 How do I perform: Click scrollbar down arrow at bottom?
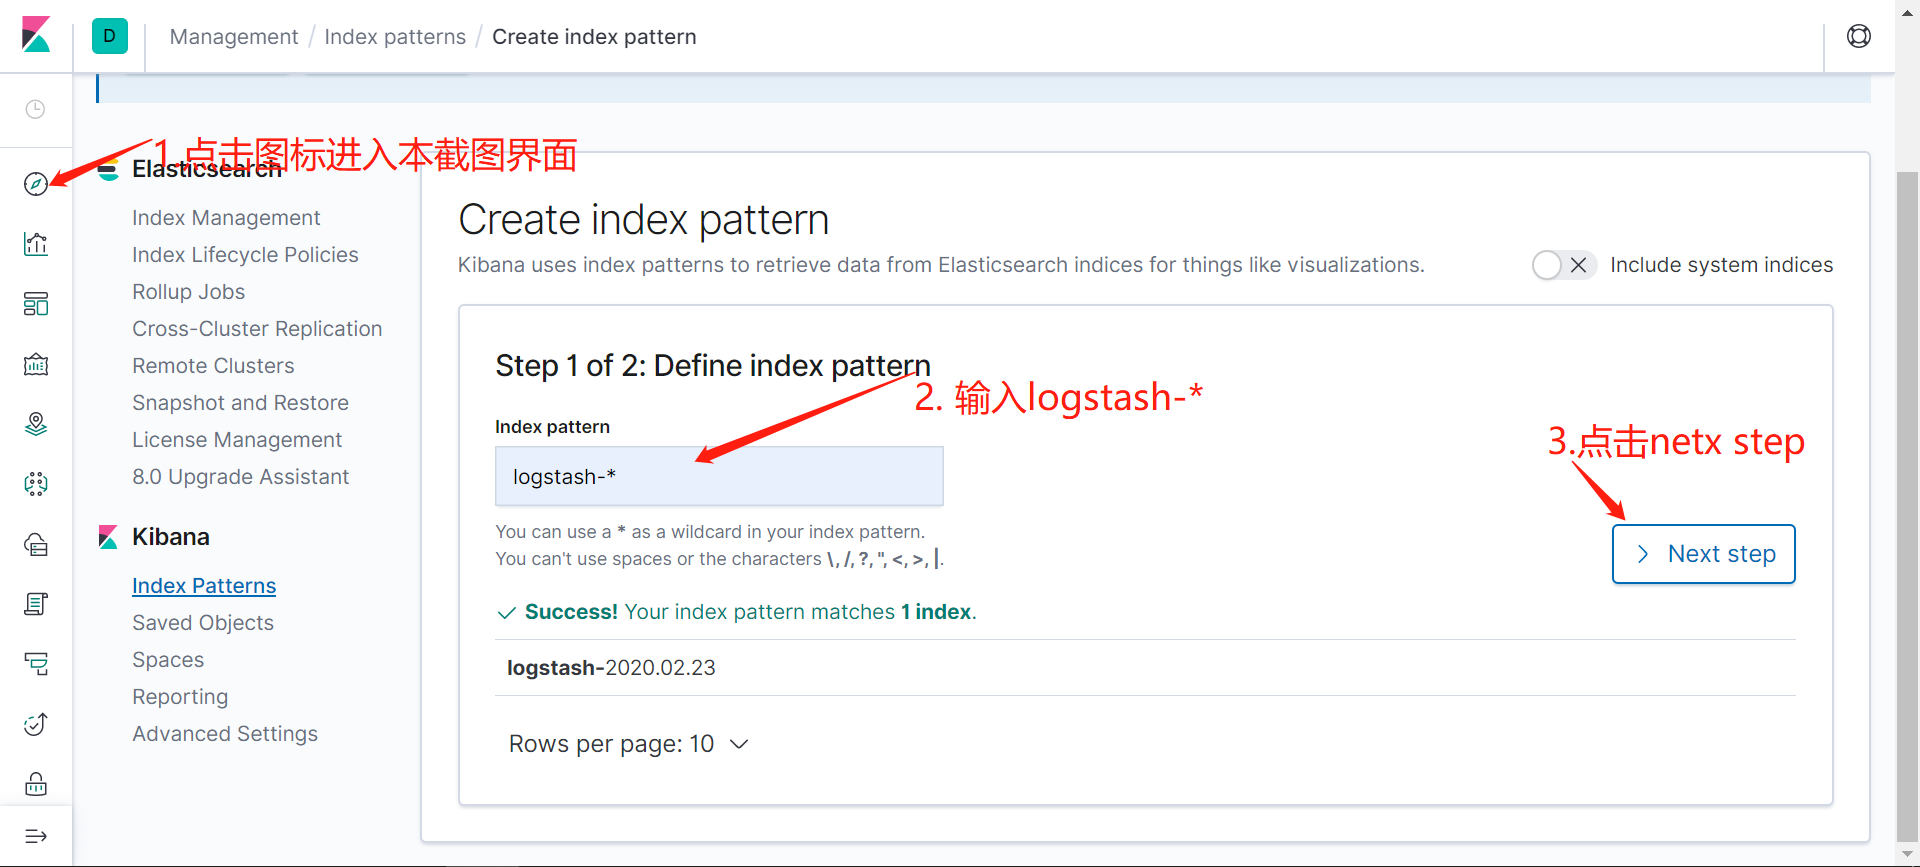click(1908, 855)
